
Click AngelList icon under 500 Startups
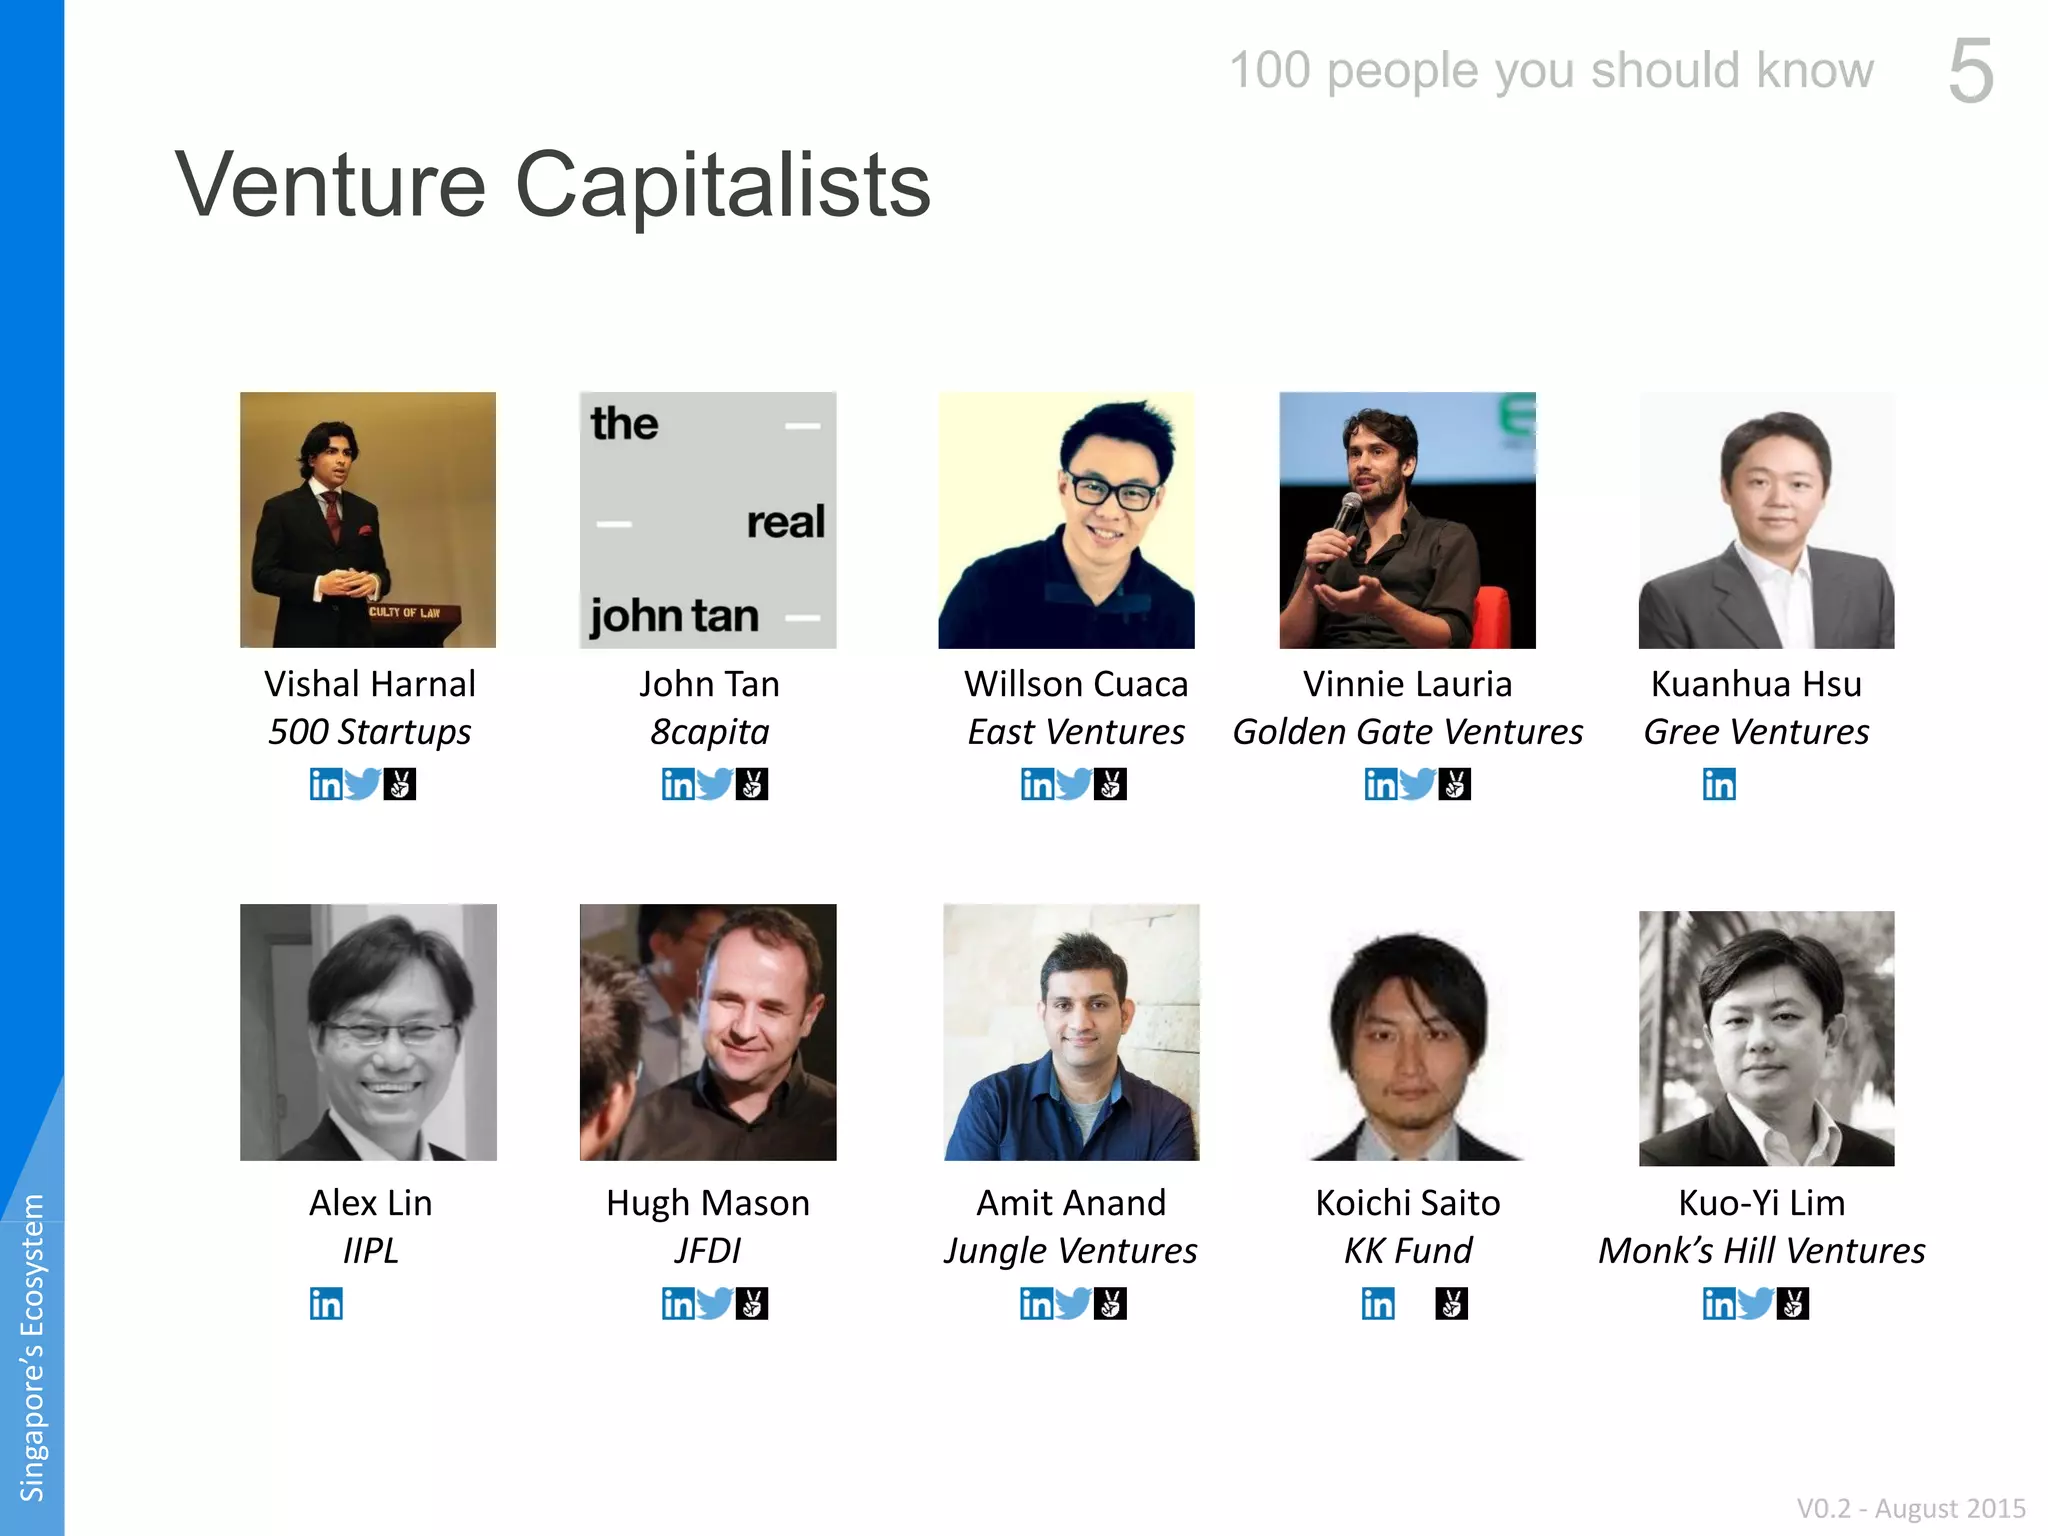pos(400,784)
